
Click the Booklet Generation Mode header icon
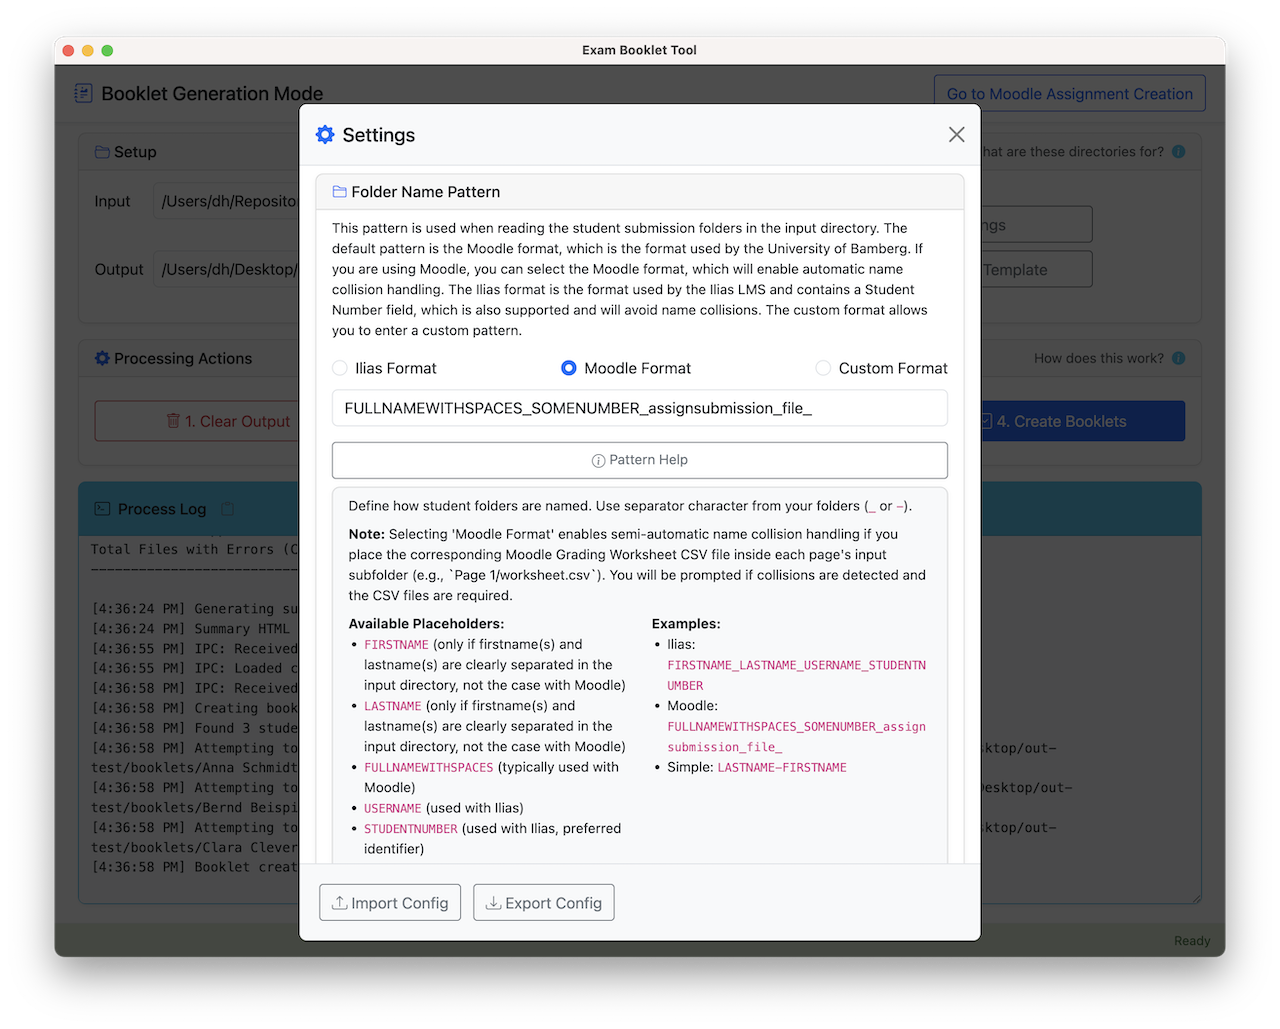(x=83, y=93)
